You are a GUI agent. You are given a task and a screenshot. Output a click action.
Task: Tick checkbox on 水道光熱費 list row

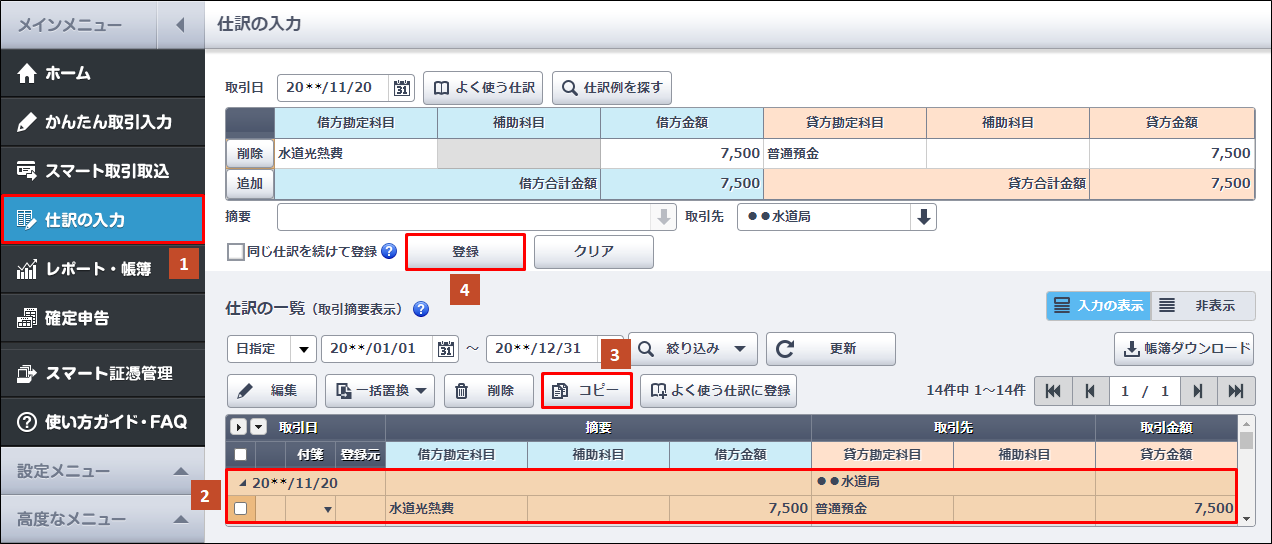(x=240, y=509)
